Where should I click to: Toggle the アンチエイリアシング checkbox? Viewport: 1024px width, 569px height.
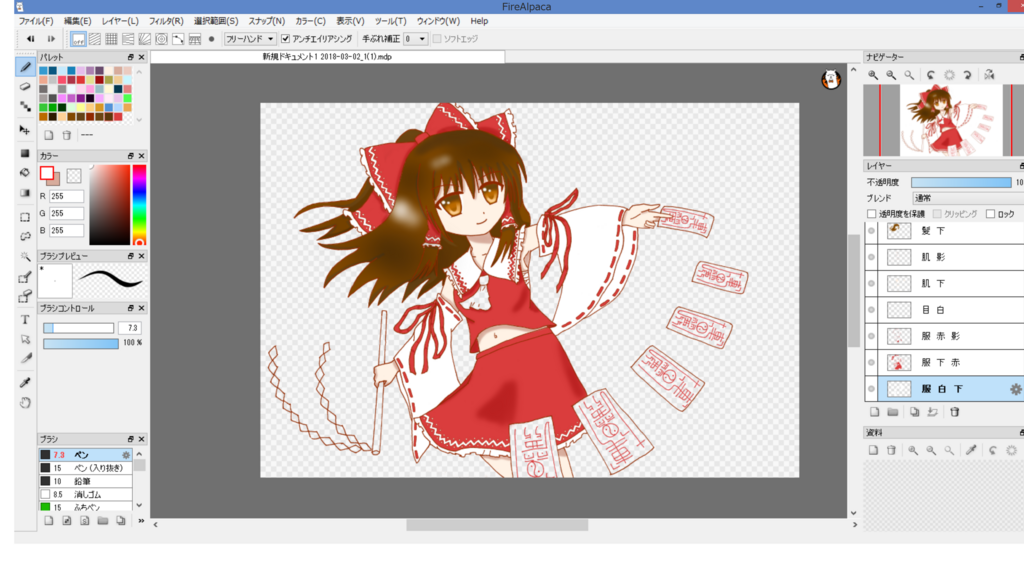coord(285,39)
